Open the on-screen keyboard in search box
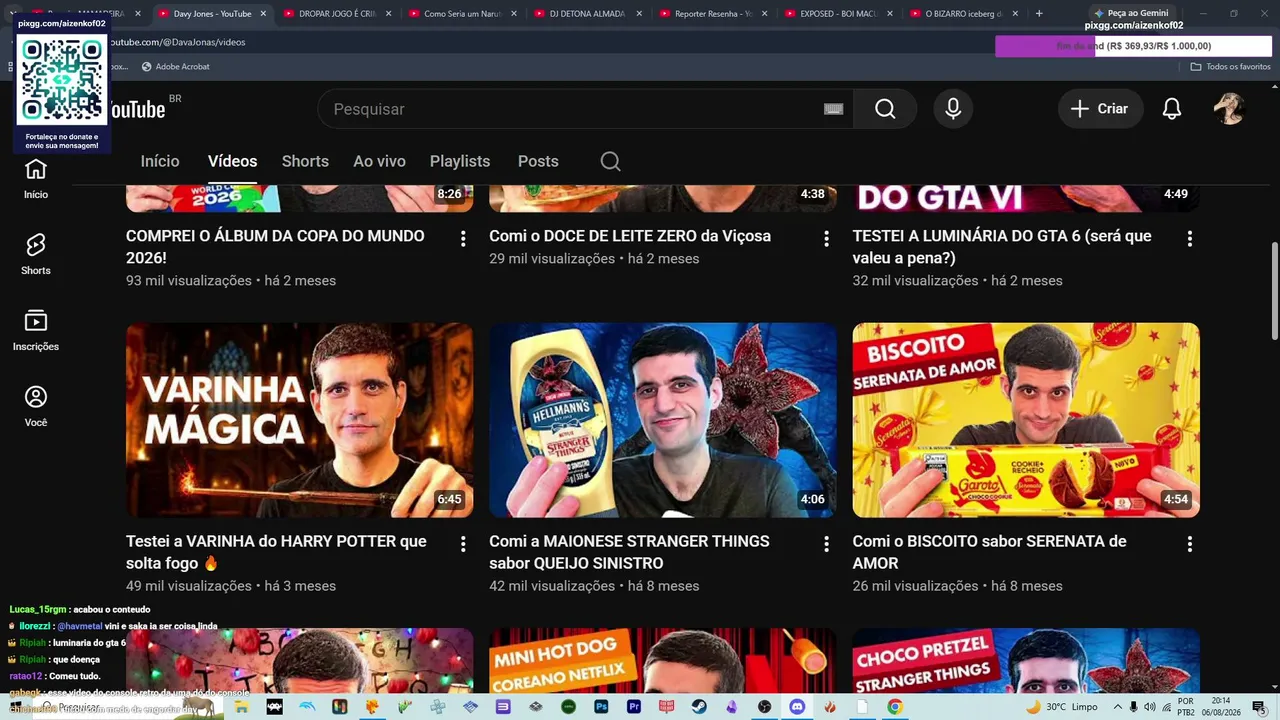 pyautogui.click(x=833, y=109)
